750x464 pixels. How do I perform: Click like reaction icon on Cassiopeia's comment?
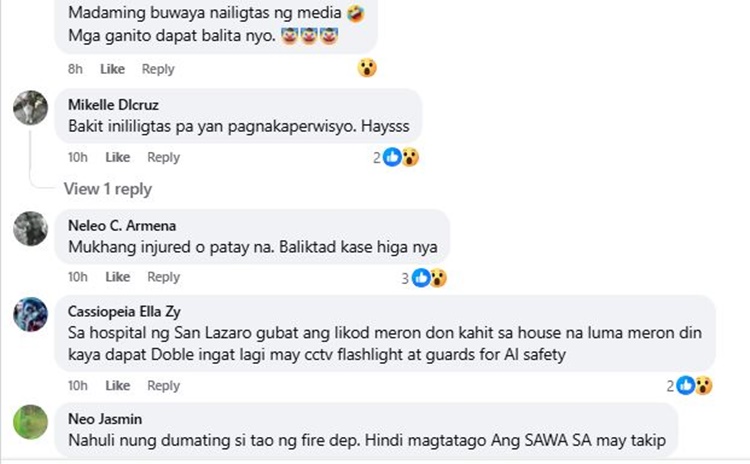(x=686, y=386)
